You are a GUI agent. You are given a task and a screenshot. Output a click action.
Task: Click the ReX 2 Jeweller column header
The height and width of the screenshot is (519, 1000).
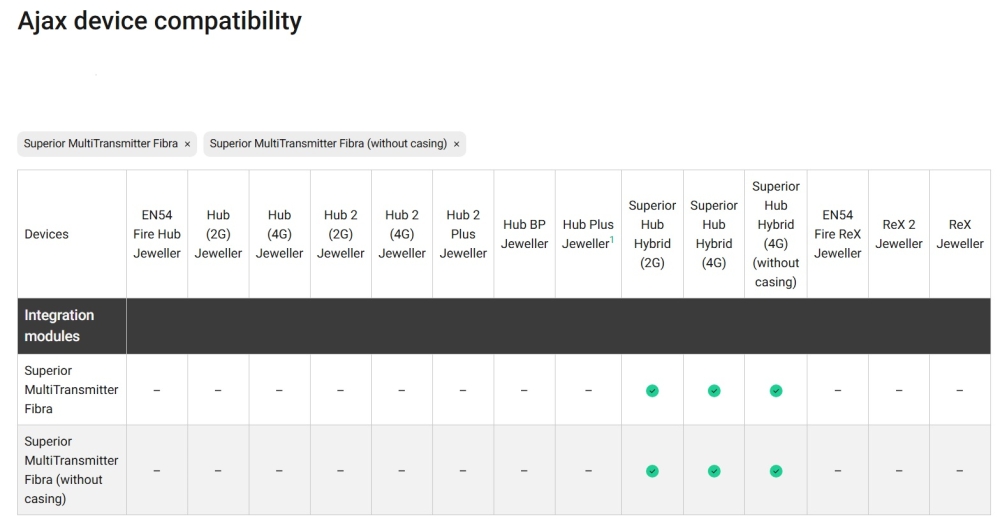pos(899,234)
